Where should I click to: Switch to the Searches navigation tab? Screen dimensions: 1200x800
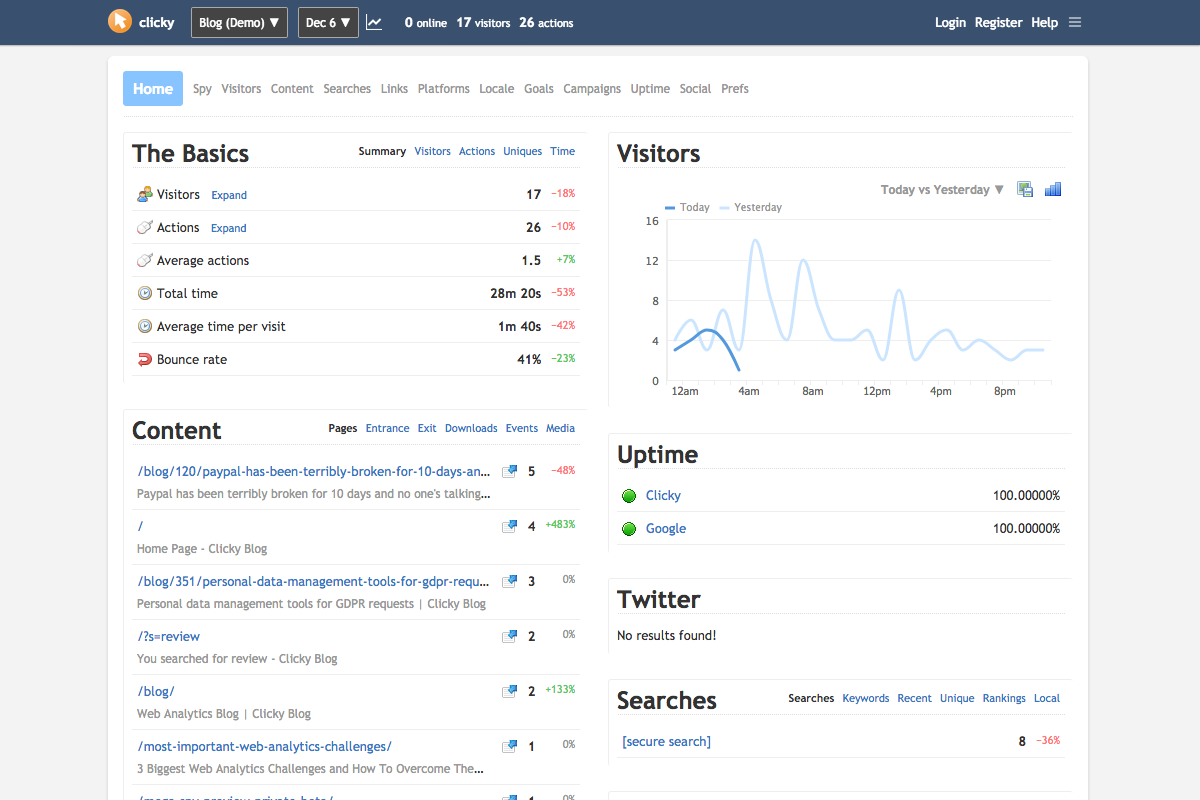tap(347, 89)
